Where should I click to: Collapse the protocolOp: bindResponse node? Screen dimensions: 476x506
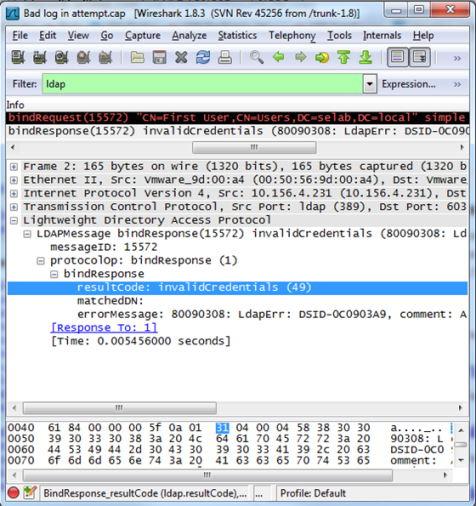tap(41, 261)
